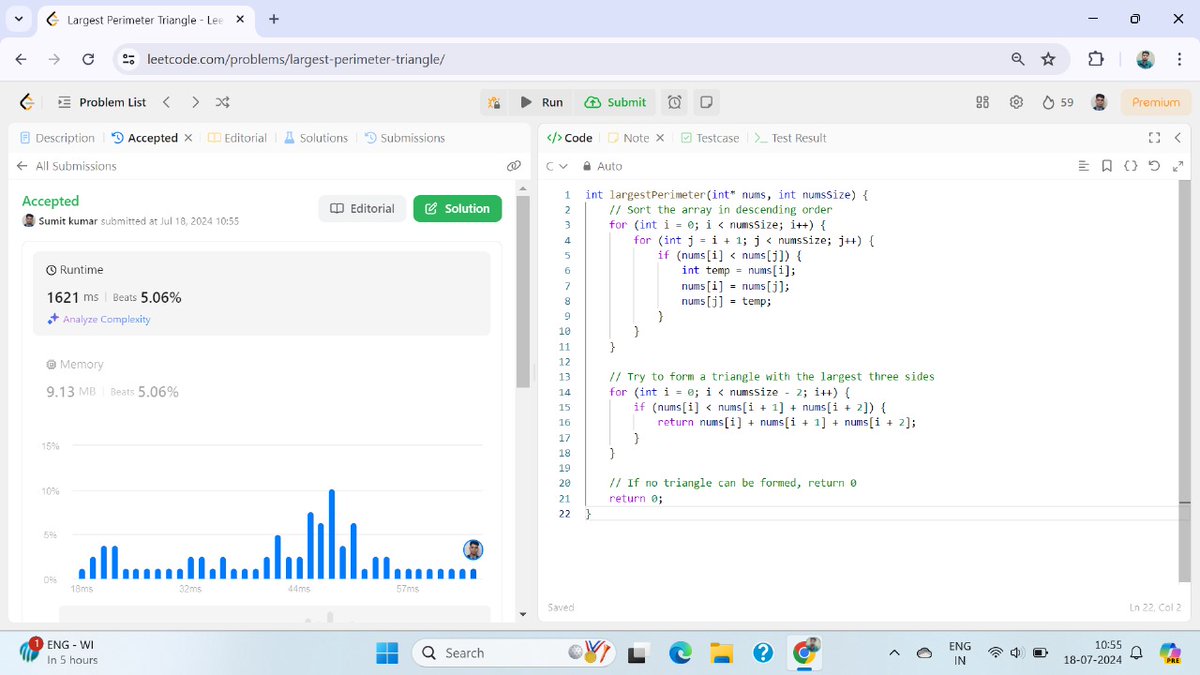This screenshot has width=1200, height=675.
Task: Close the Note tab
Action: 660,138
